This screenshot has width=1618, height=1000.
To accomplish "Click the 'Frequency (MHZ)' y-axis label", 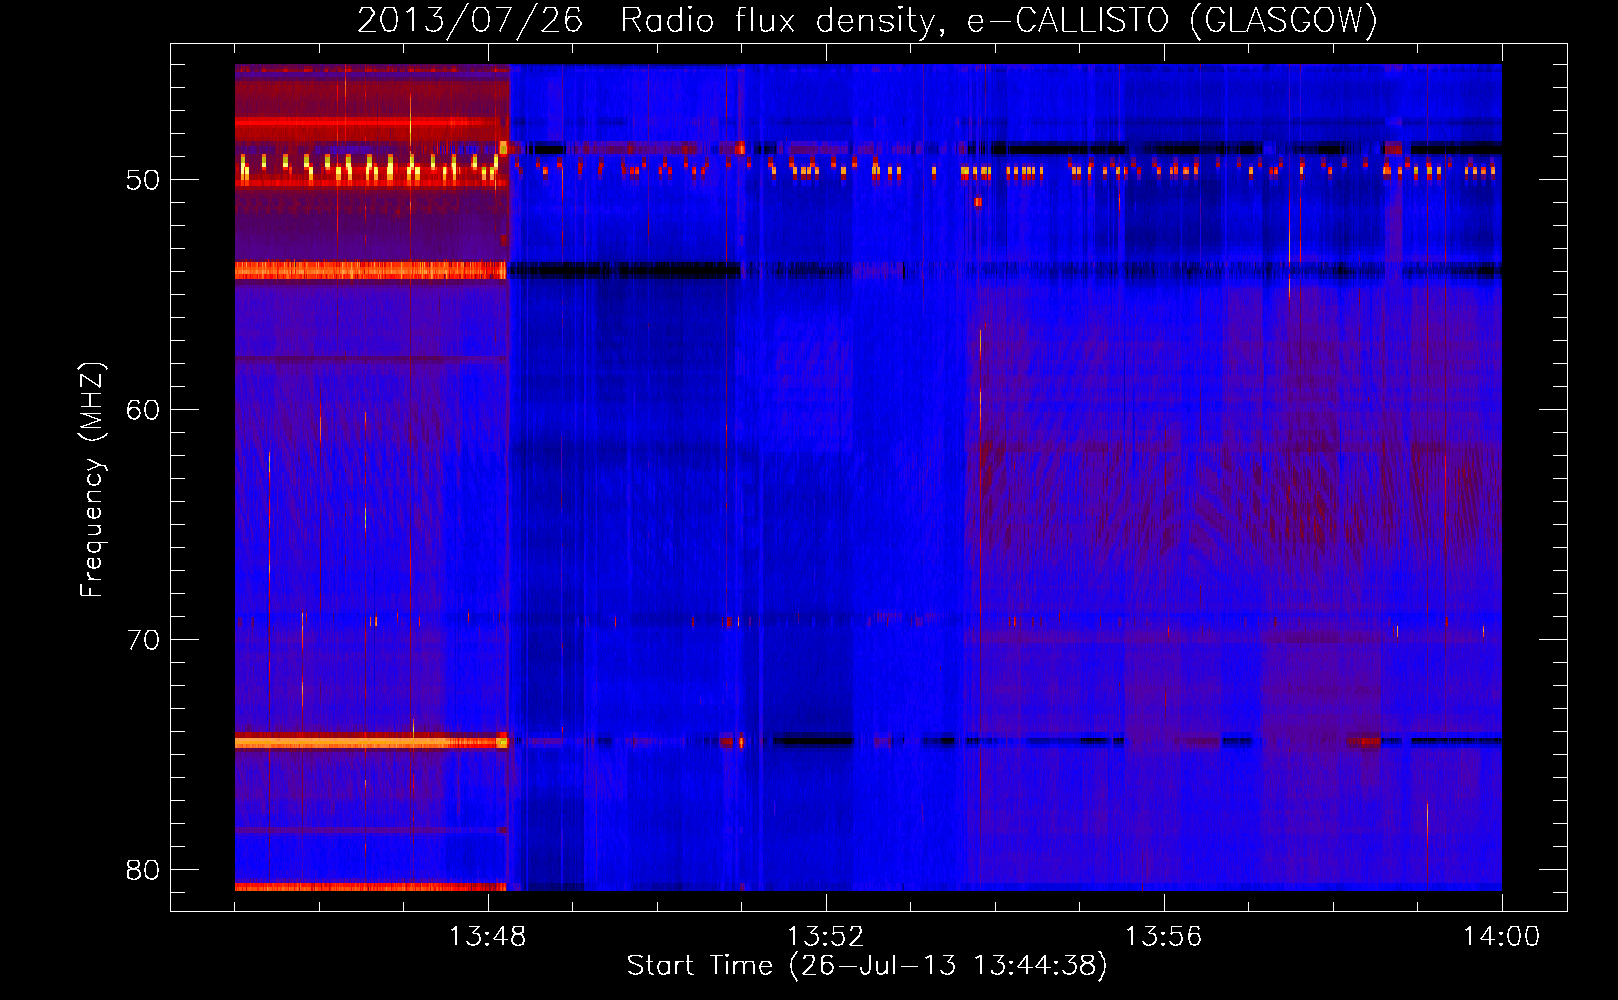I will tap(92, 480).
